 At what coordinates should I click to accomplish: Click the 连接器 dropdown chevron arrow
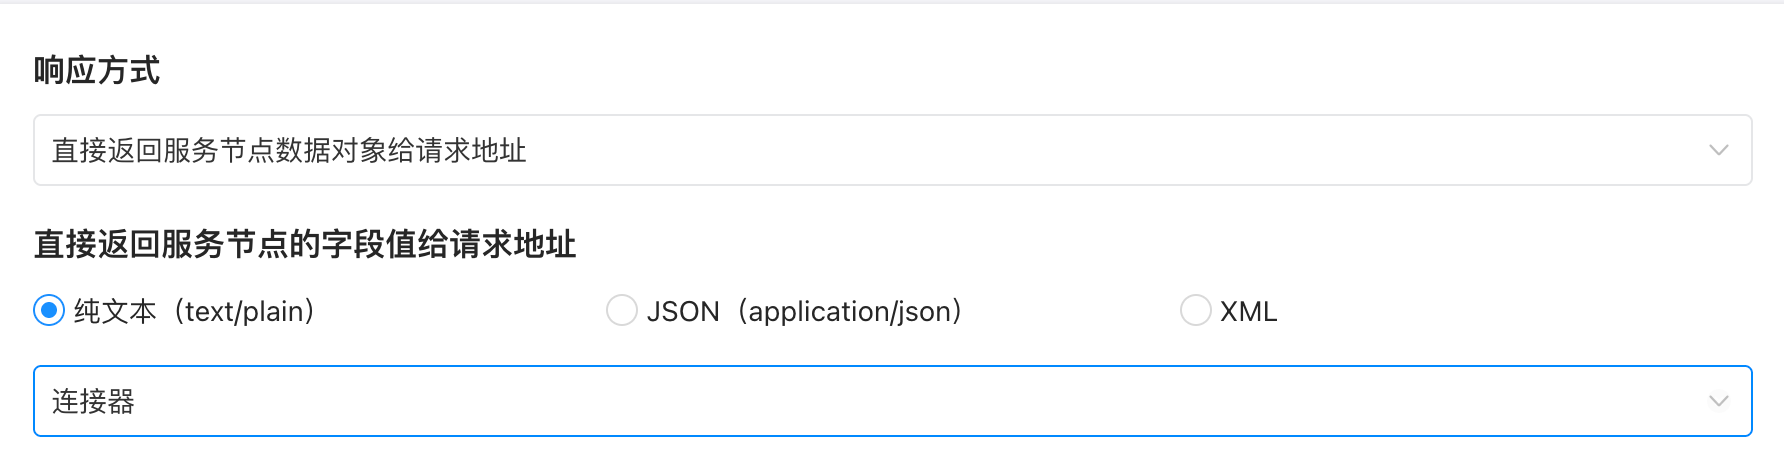click(x=1718, y=402)
